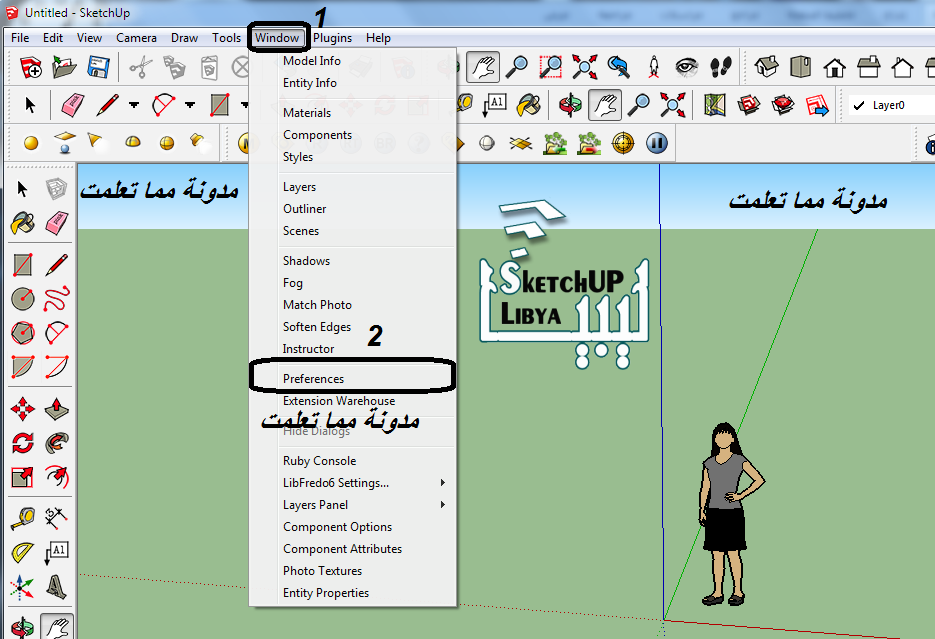The height and width of the screenshot is (639, 935).
Task: Select the Walk footprints tool
Action: click(x=721, y=67)
